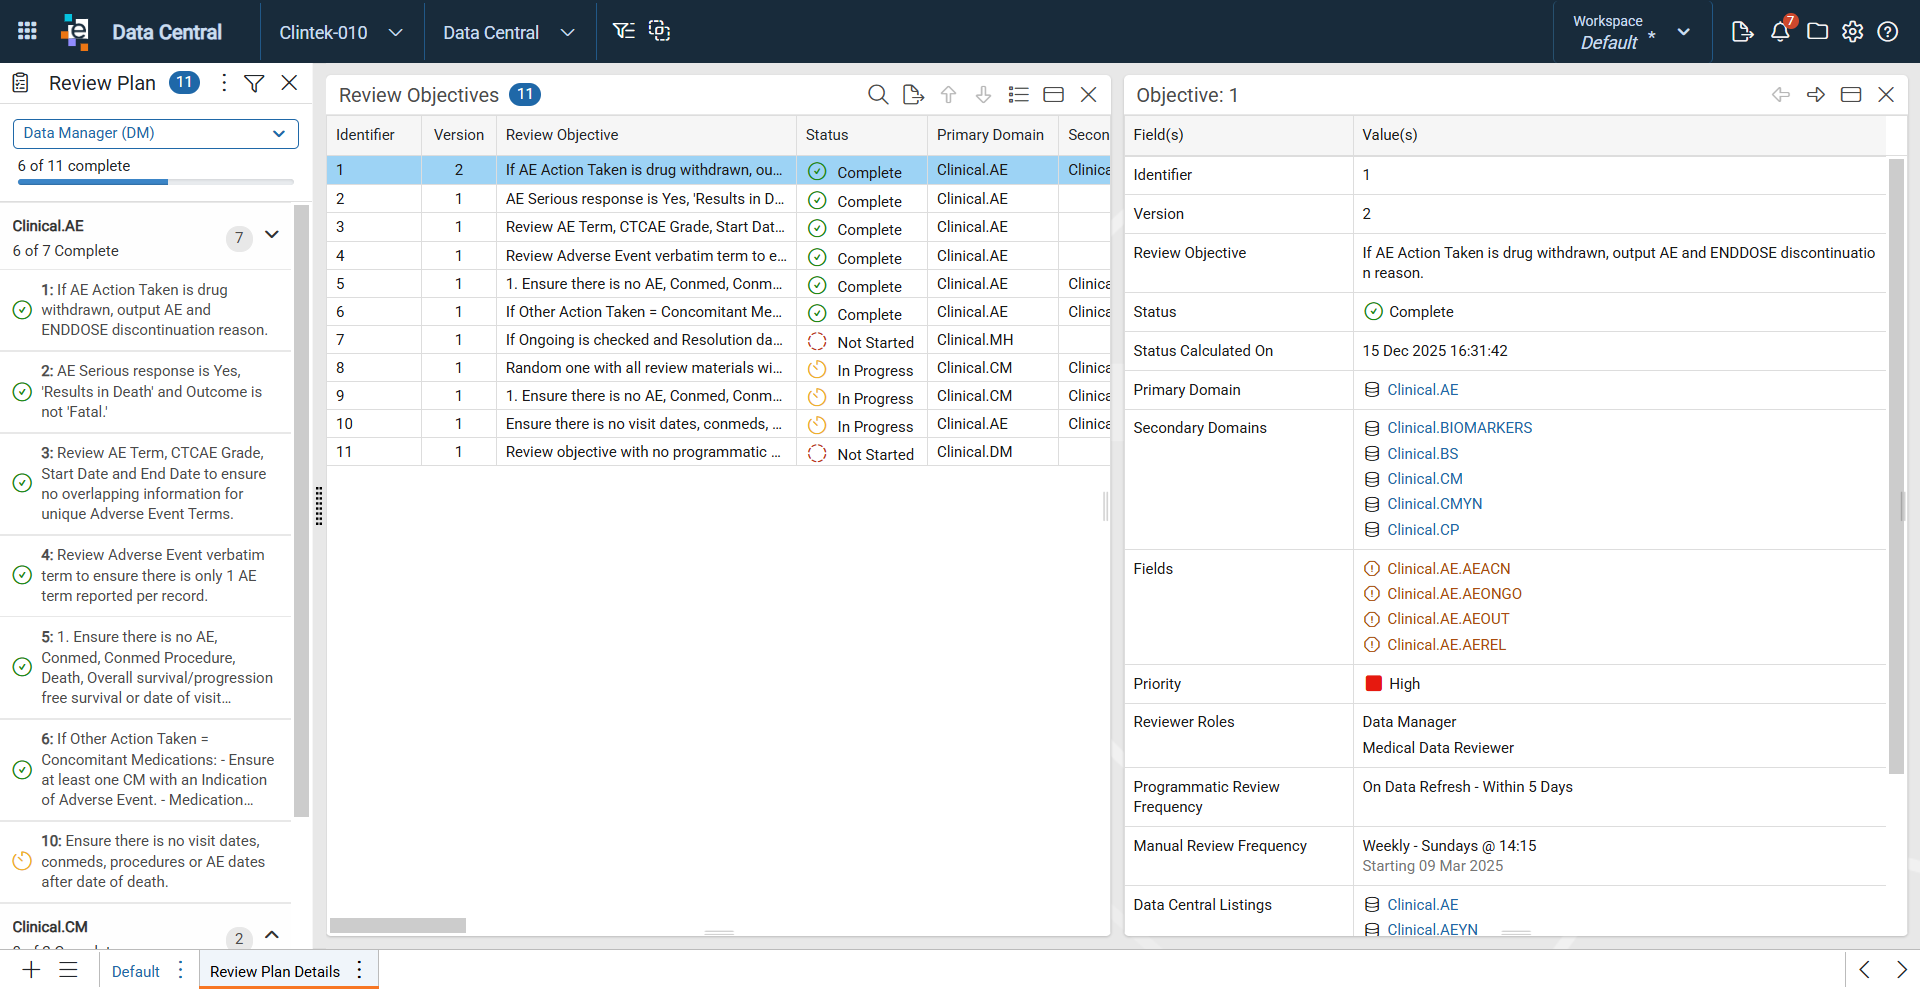Screen dimensions: 1920x989
Task: Open Clinical.AE primary domain link
Action: (x=1422, y=390)
